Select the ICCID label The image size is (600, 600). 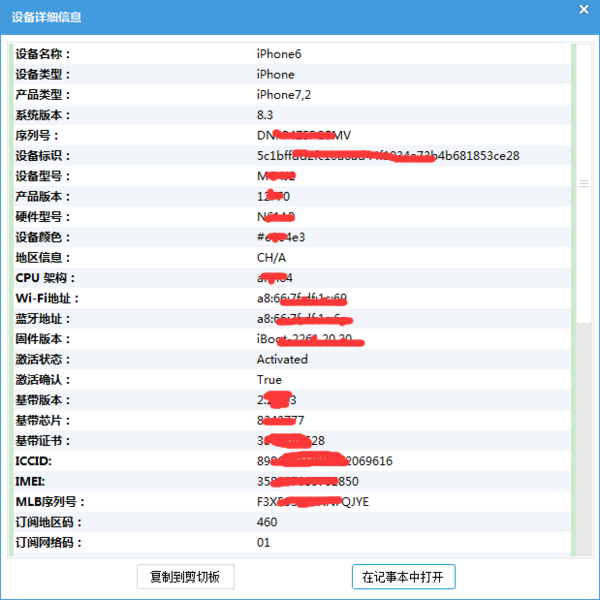coord(34,461)
